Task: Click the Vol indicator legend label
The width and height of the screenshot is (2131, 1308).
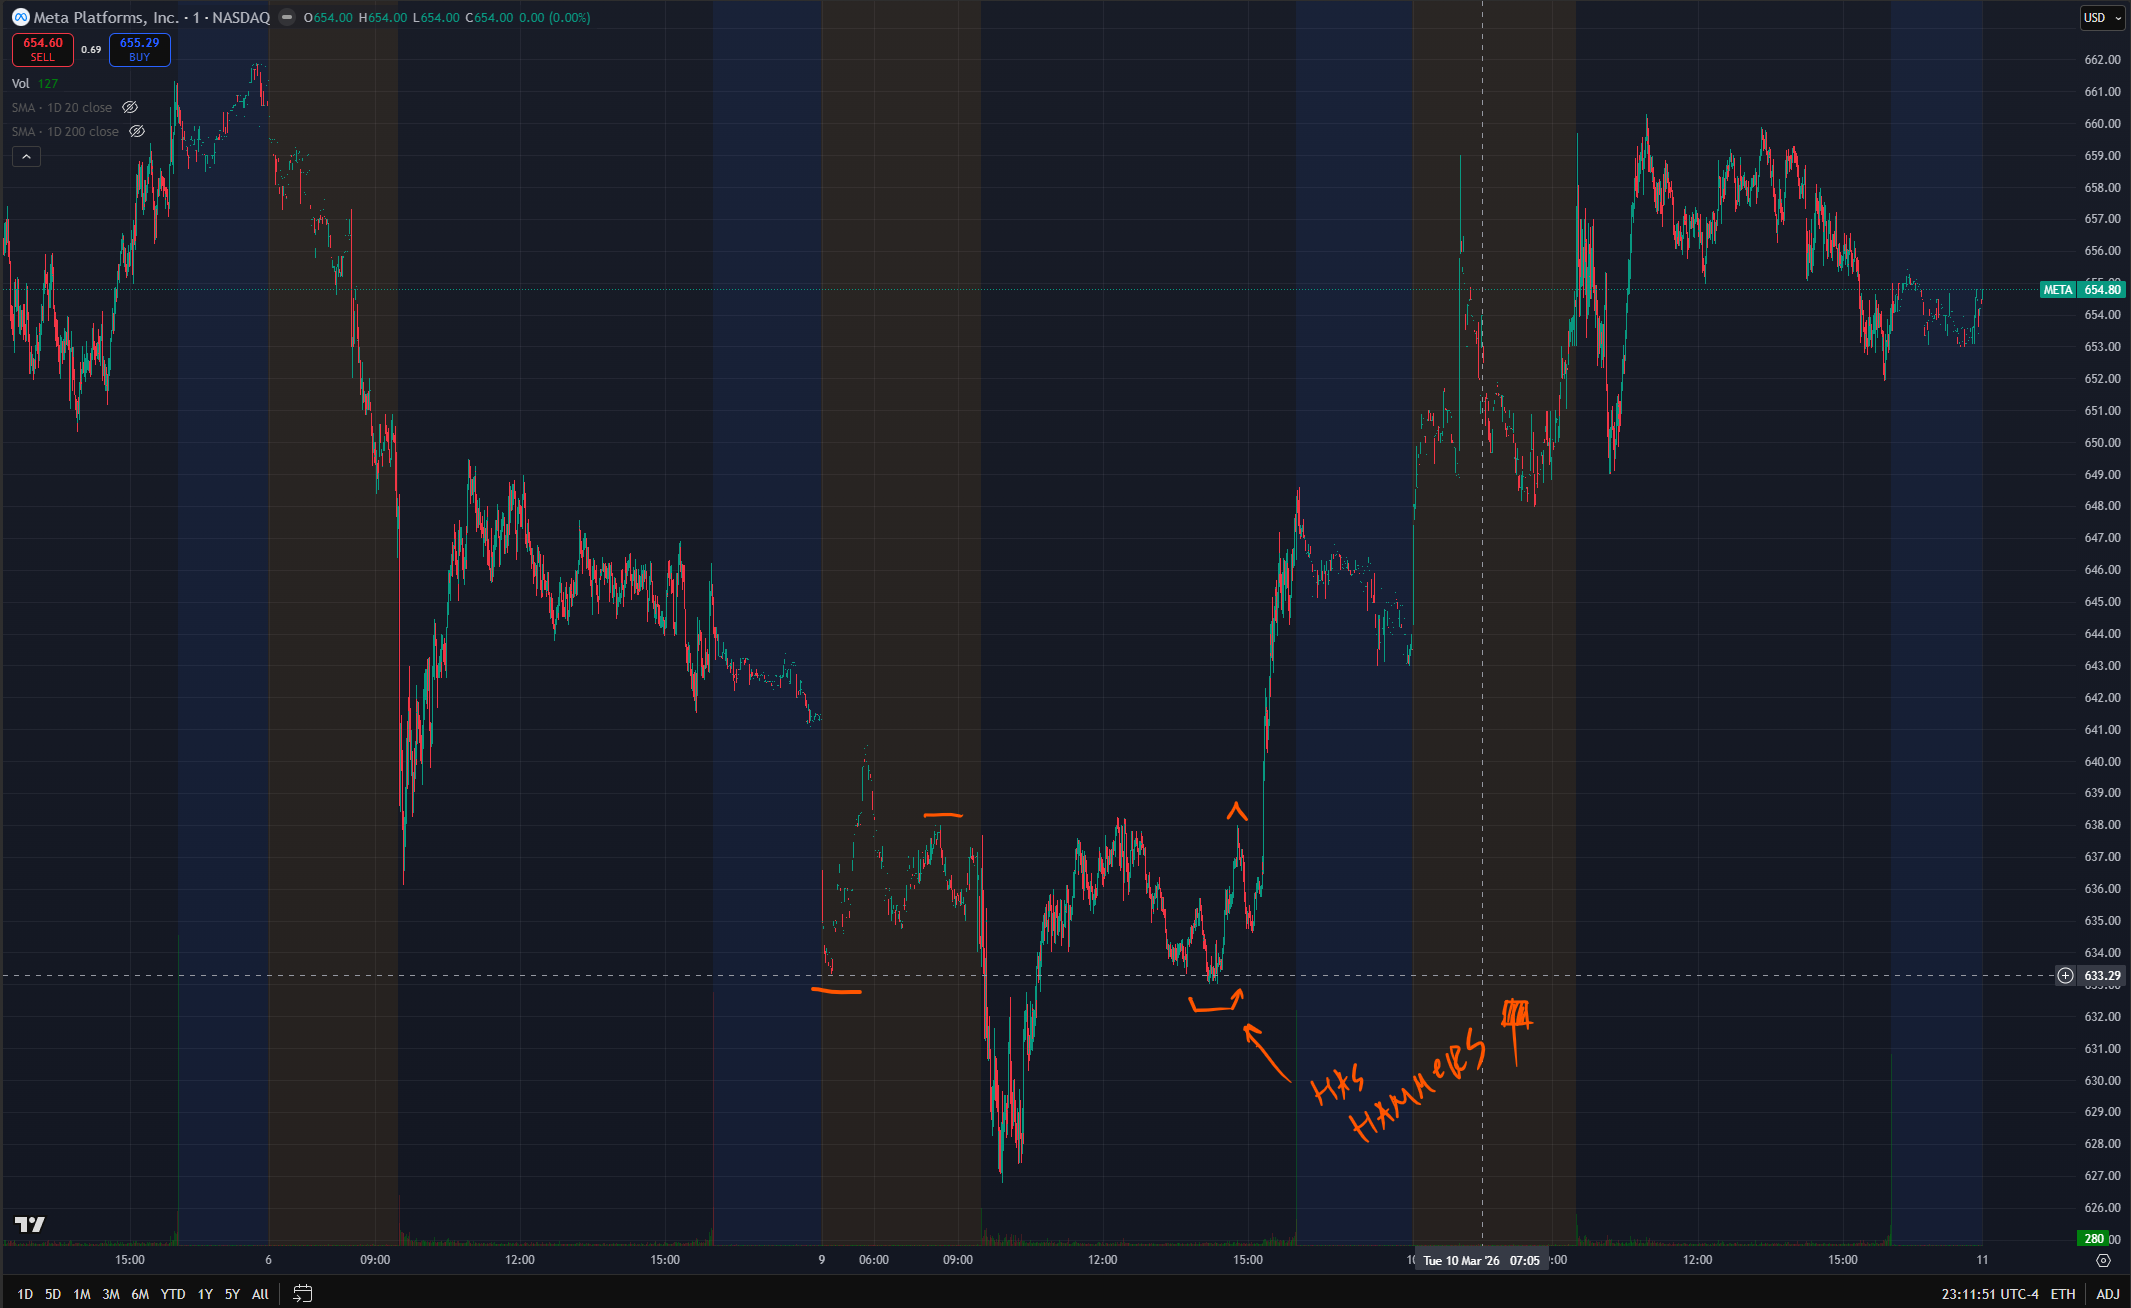Action: (21, 83)
